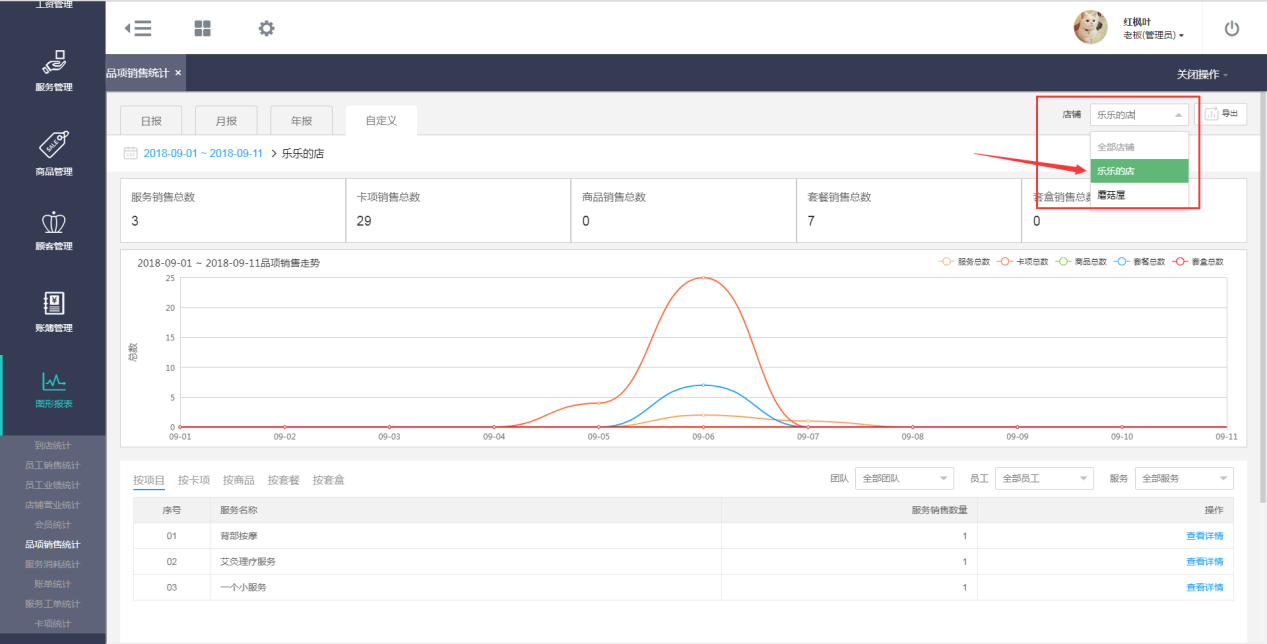Click 查看详情 for 背部按摩
The image size is (1267, 644).
pos(1204,536)
